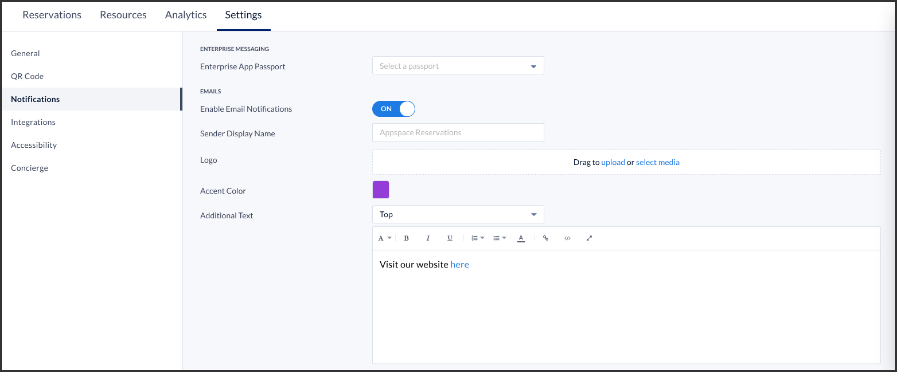Expand editor to fullscreen
Image resolution: width=897 pixels, height=372 pixels.
(x=589, y=238)
